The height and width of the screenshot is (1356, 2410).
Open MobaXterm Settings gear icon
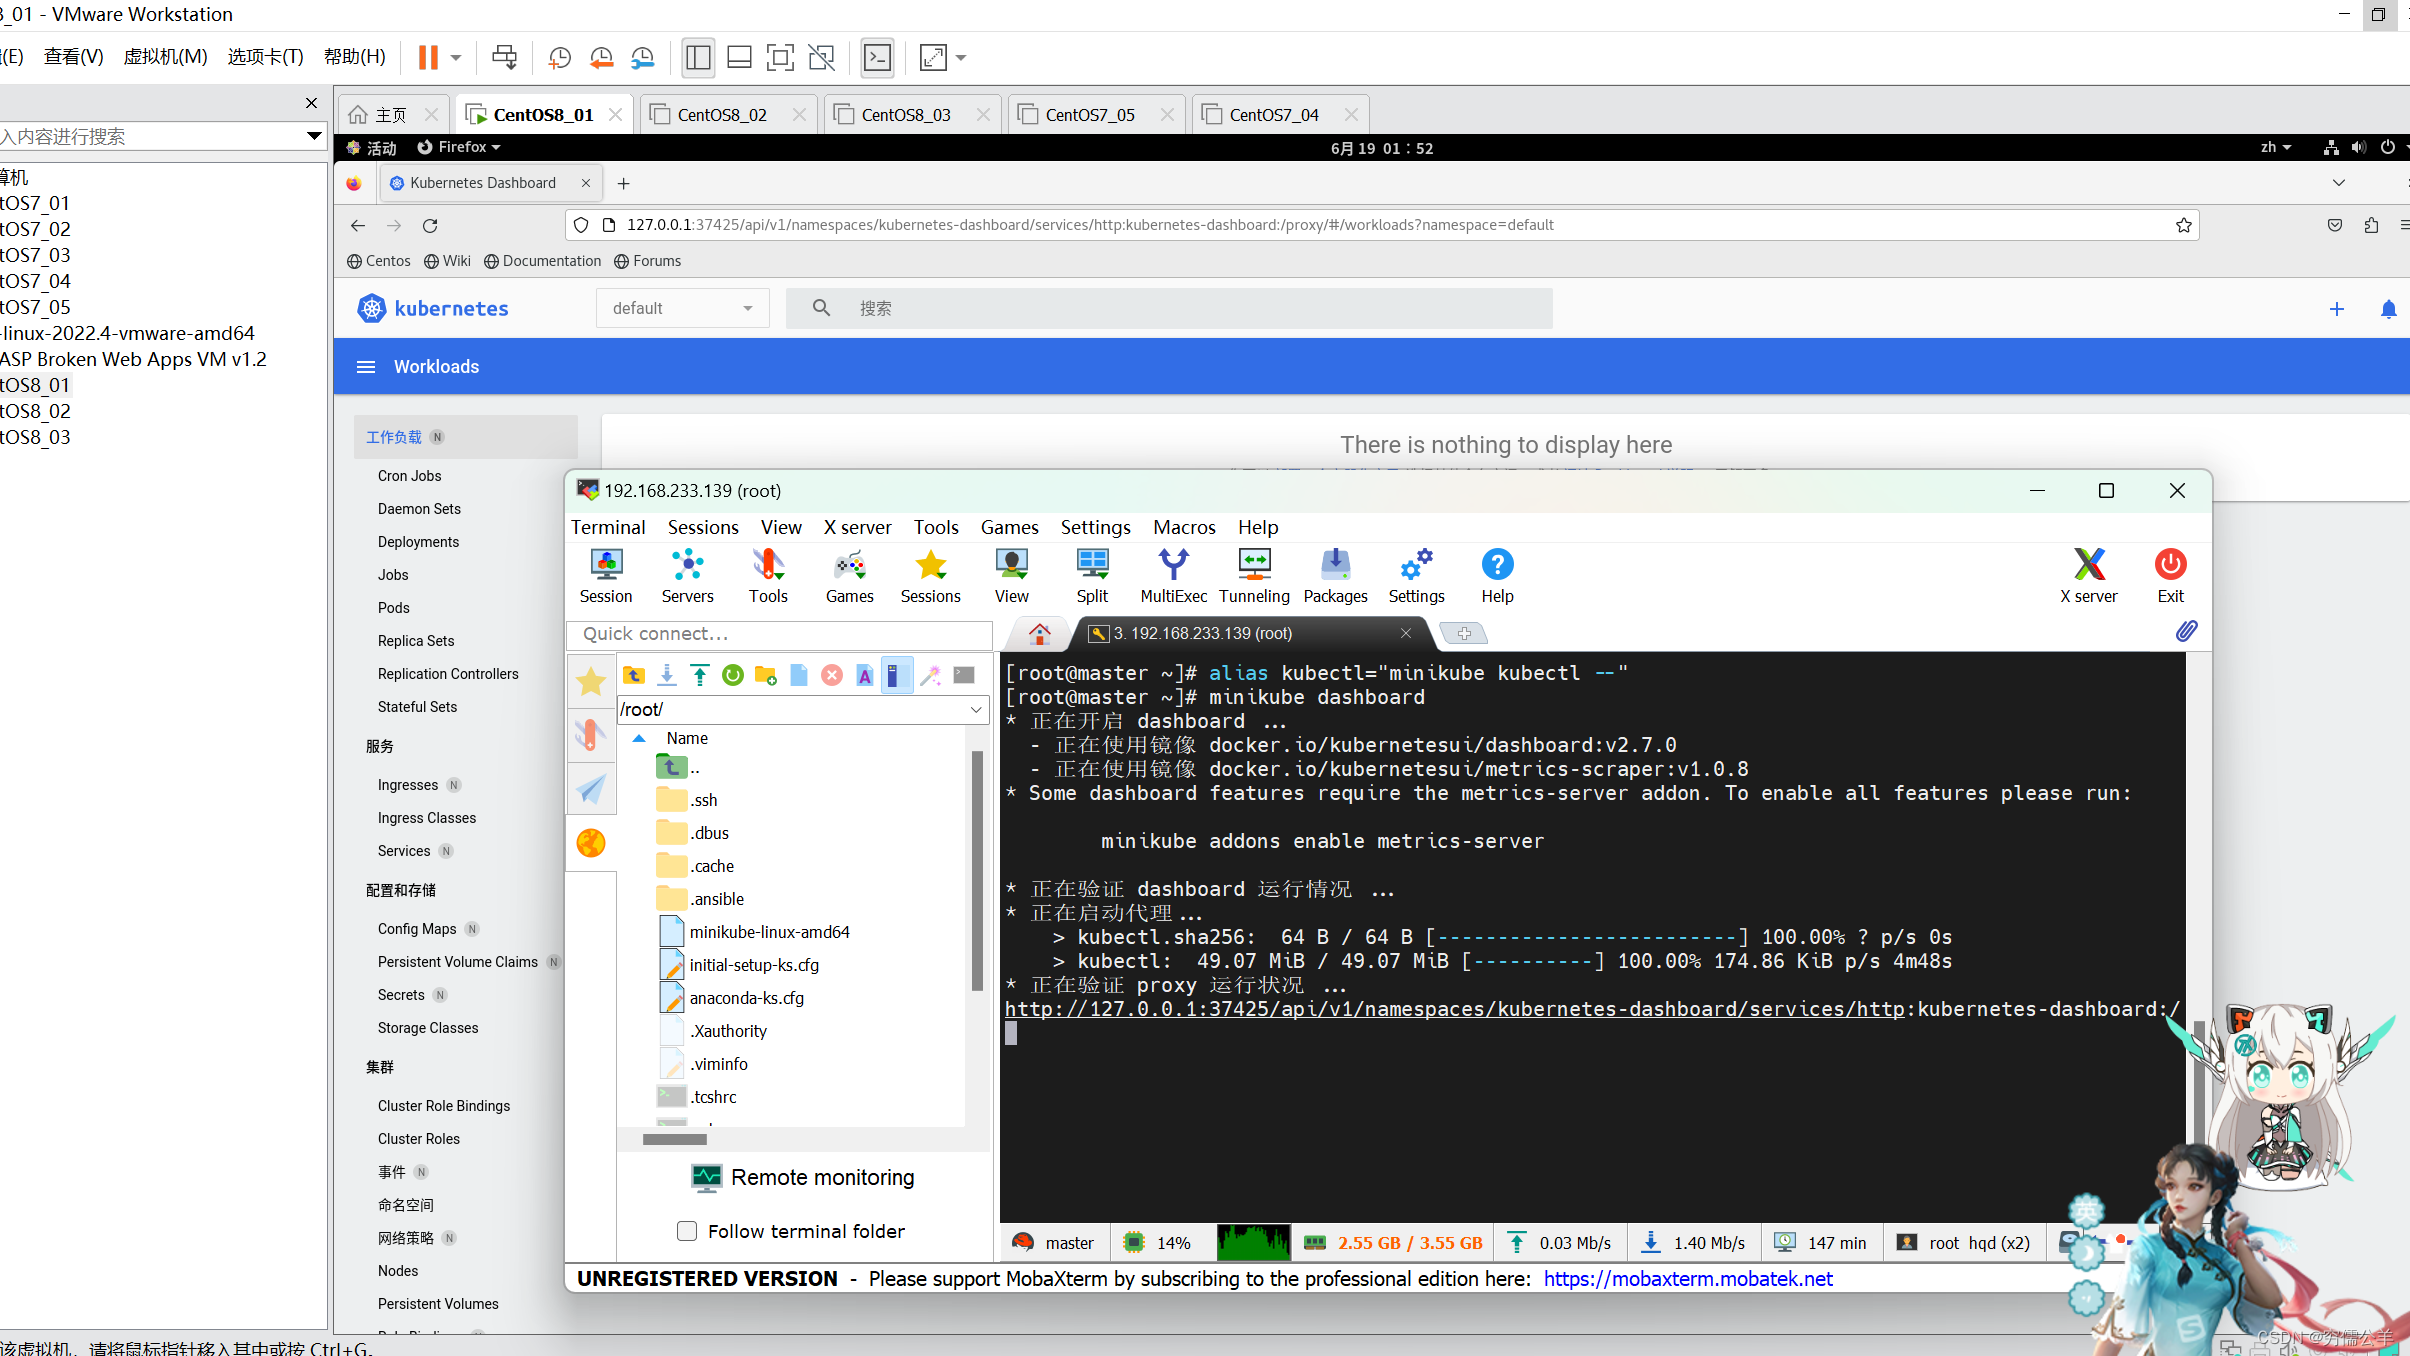point(1416,576)
